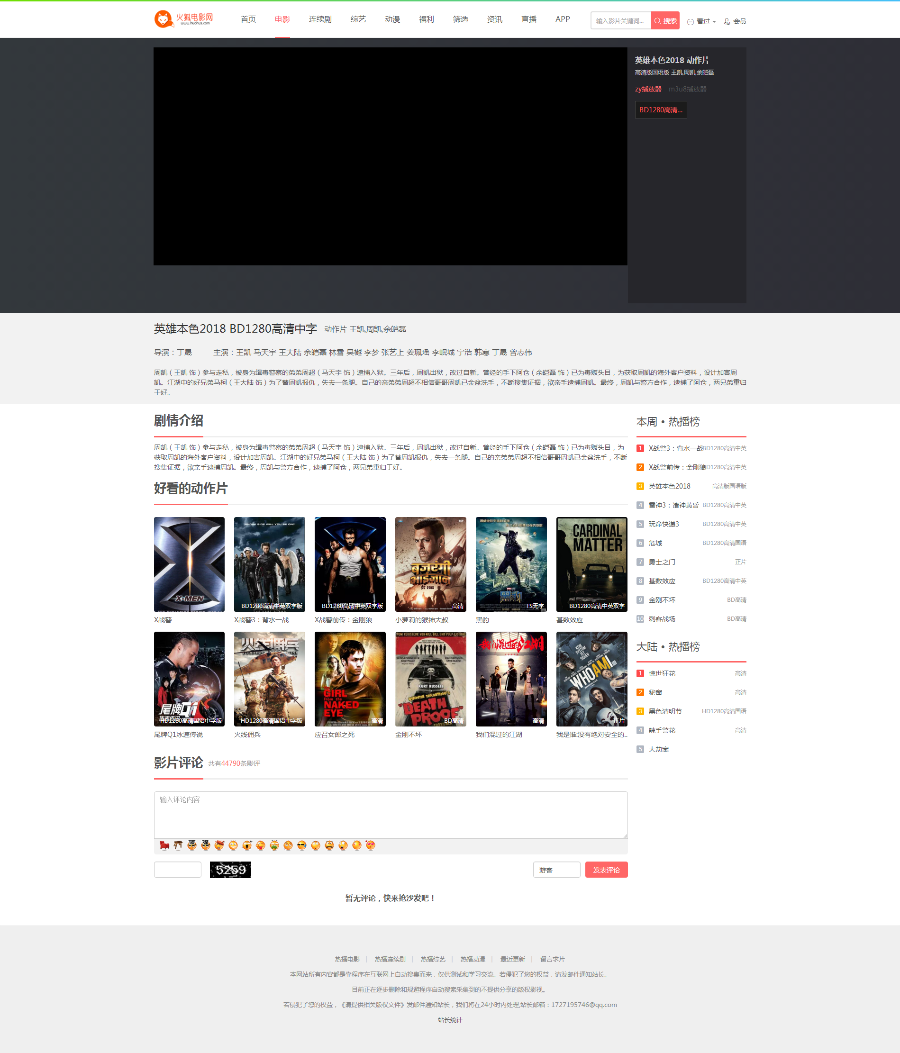
Task: Open 综艺 in the top navigation
Action: point(358,19)
